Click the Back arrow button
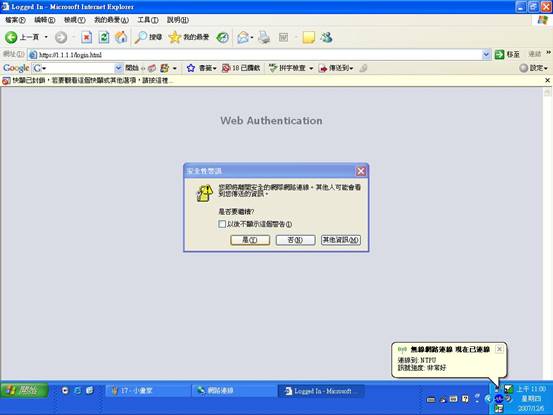The image size is (553, 415). 11,37
